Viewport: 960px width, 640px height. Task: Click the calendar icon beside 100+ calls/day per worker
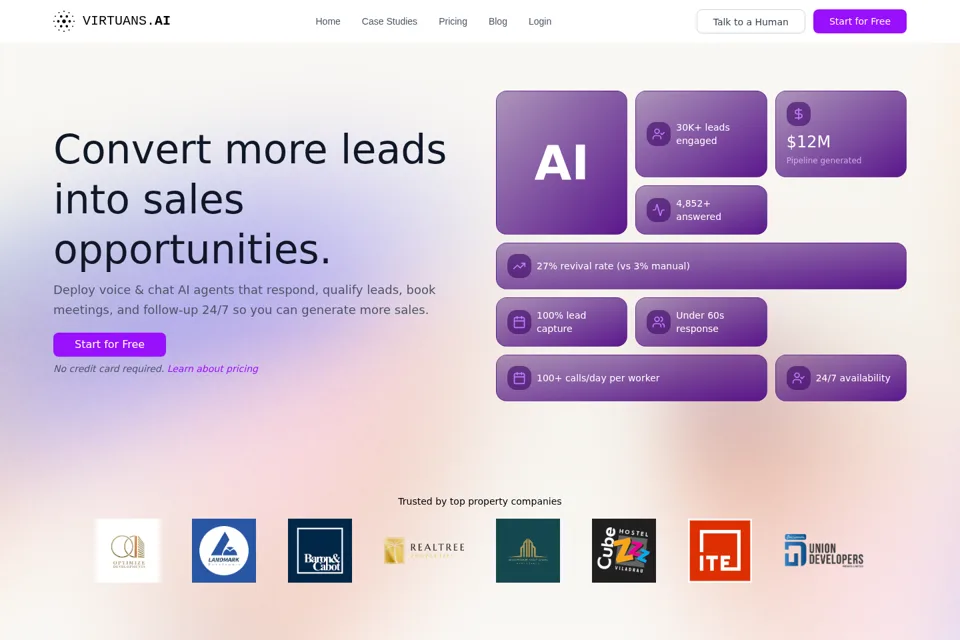coord(519,378)
